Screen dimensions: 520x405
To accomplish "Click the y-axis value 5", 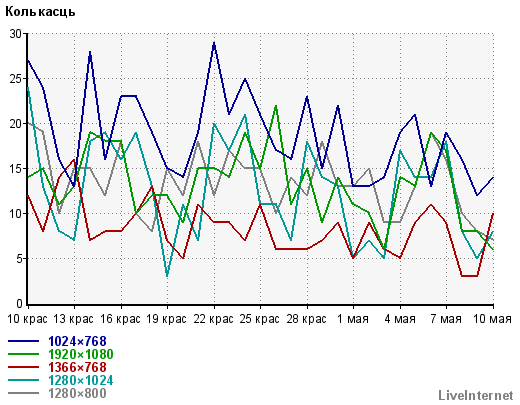I will coord(19,259).
